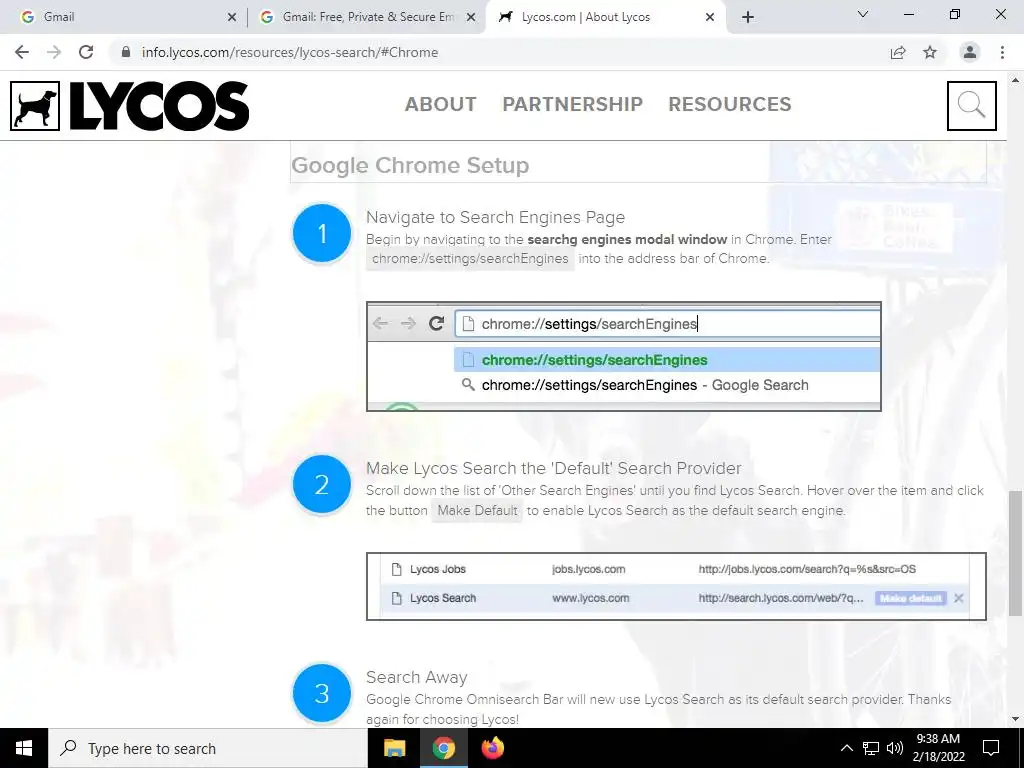The width and height of the screenshot is (1024, 768).
Task: Click the taskbar search box
Action: coord(208,748)
